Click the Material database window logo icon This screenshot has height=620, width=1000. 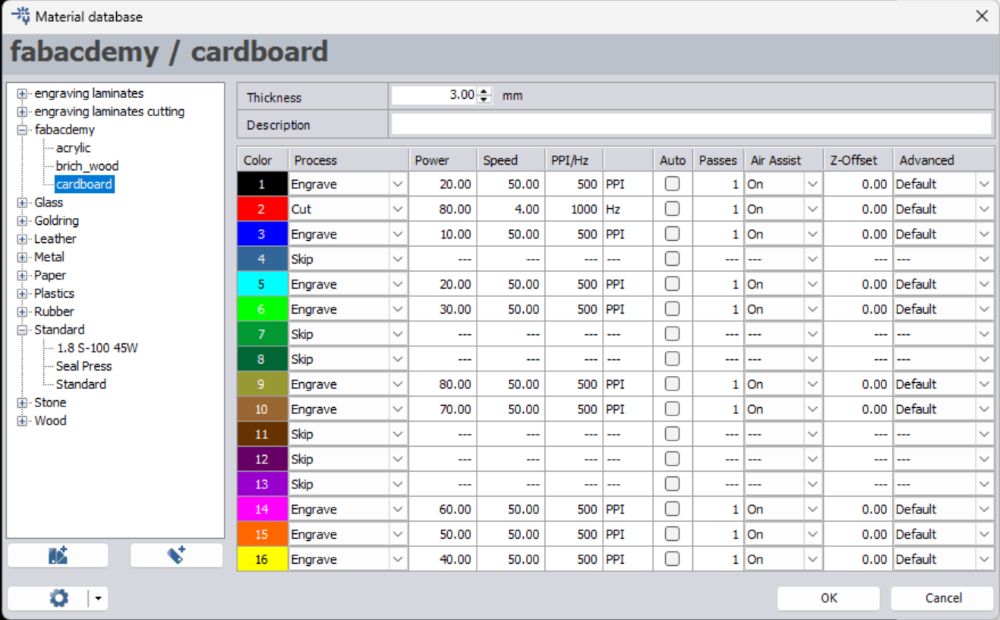(x=20, y=16)
